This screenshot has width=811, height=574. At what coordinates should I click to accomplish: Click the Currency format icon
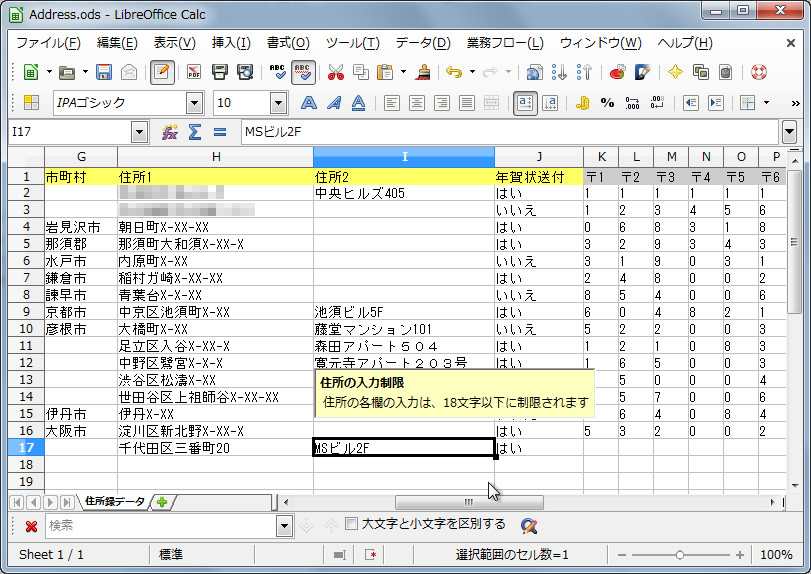582,103
